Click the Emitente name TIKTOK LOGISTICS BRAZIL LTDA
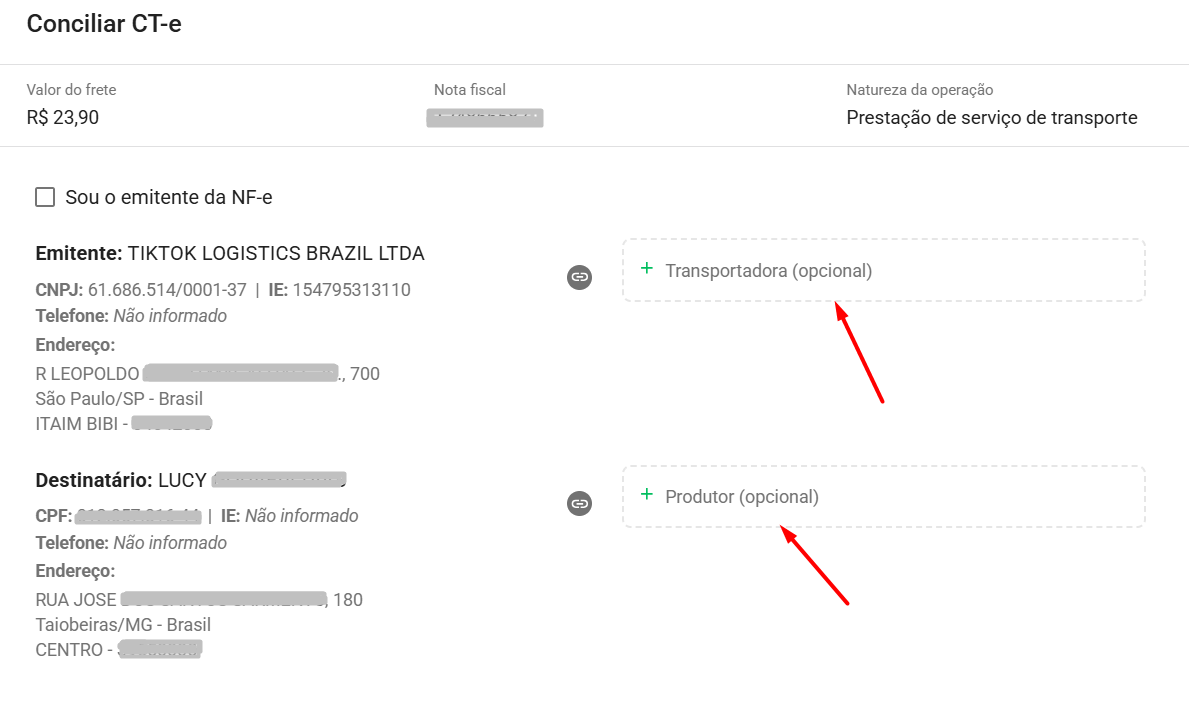This screenshot has height=701, width=1189. tap(276, 253)
